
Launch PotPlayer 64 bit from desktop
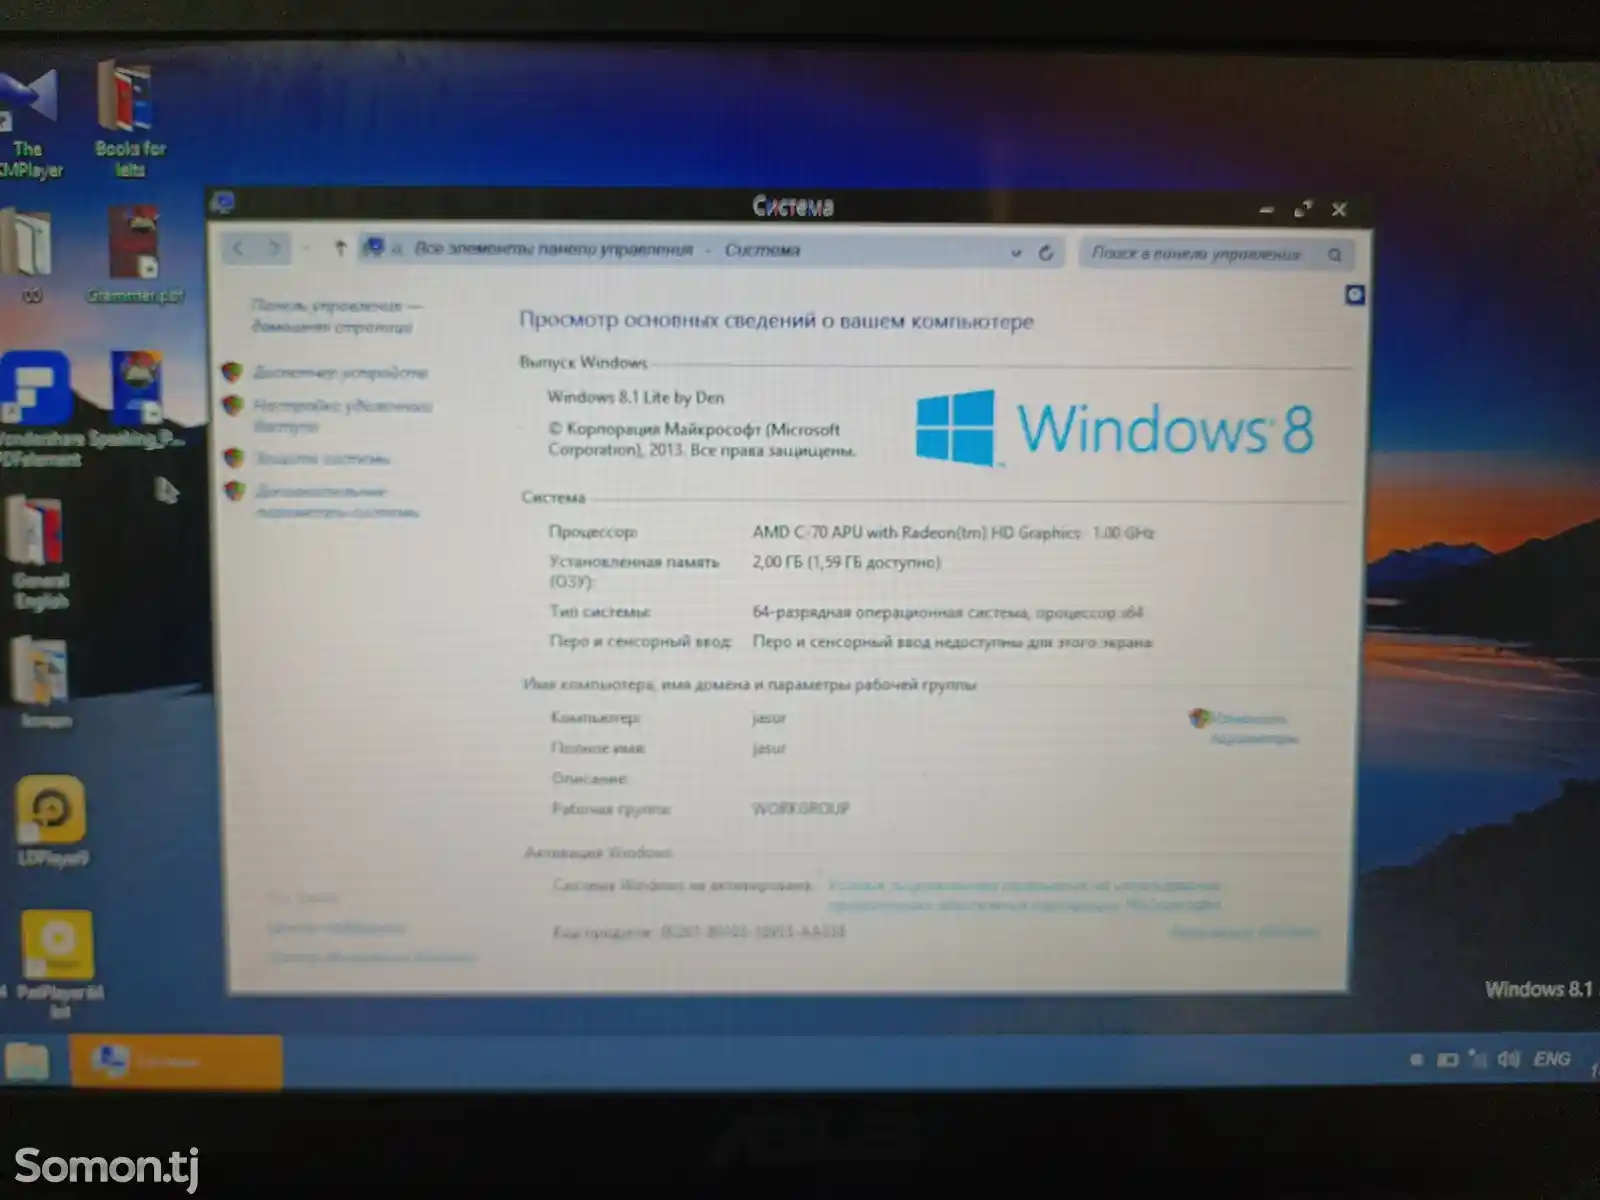point(58,965)
